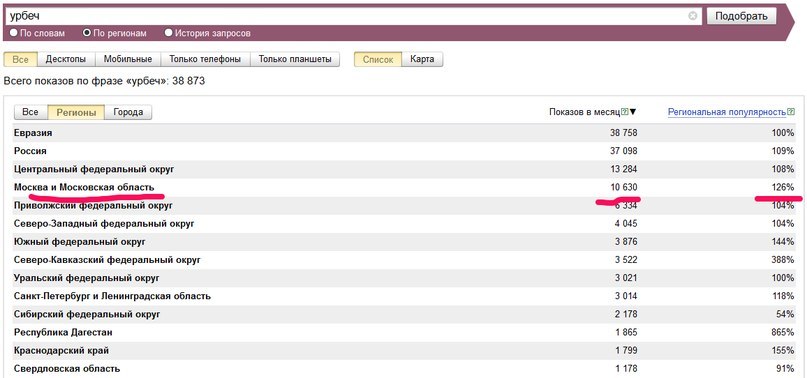This screenshot has width=807, height=378.
Task: Click the 1 178 impressions value
Action: click(x=626, y=369)
